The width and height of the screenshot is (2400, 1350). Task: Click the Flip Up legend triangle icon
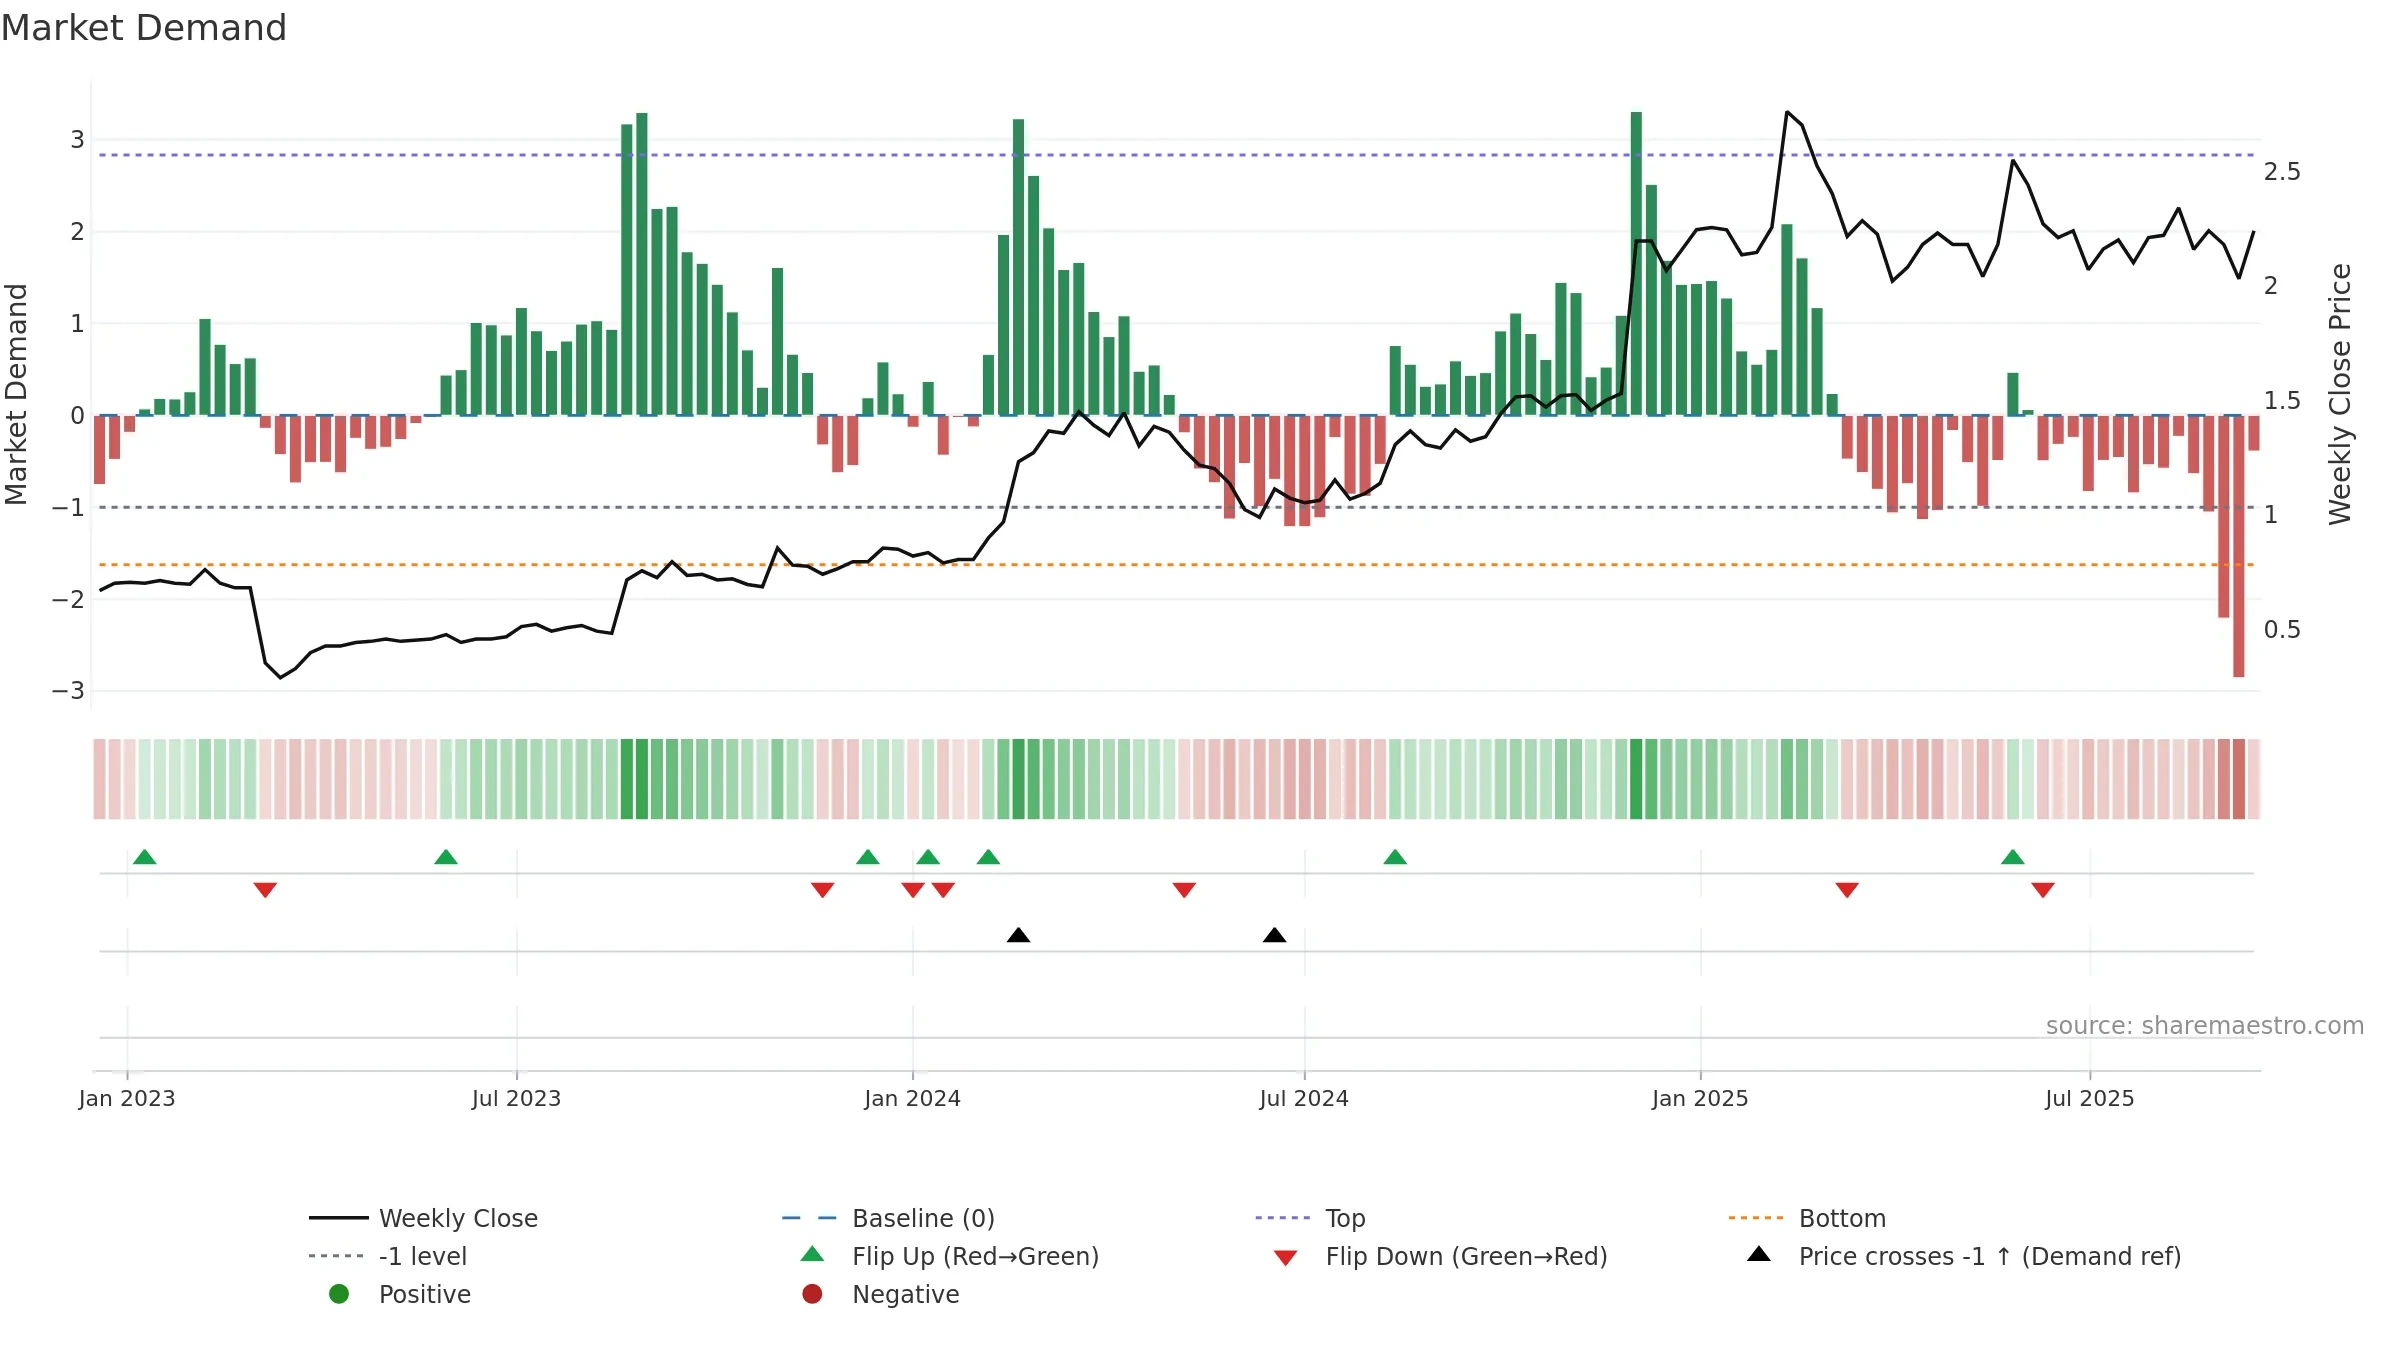click(813, 1254)
